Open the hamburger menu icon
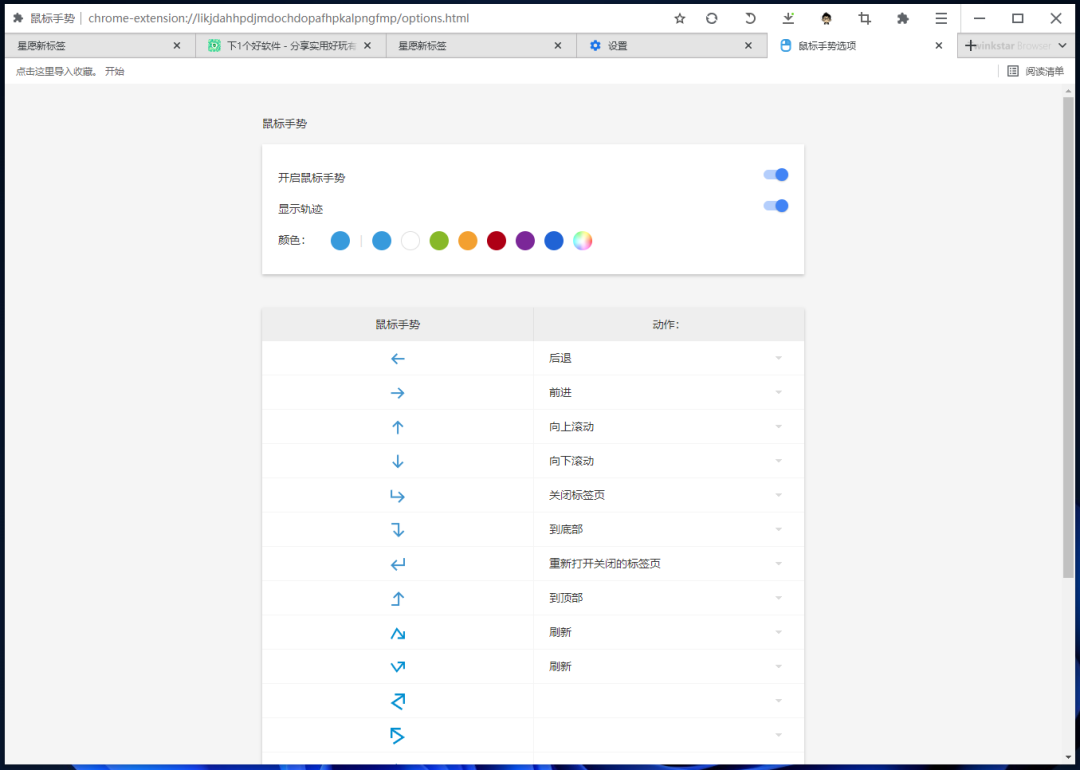Viewport: 1080px width, 770px height. click(941, 18)
